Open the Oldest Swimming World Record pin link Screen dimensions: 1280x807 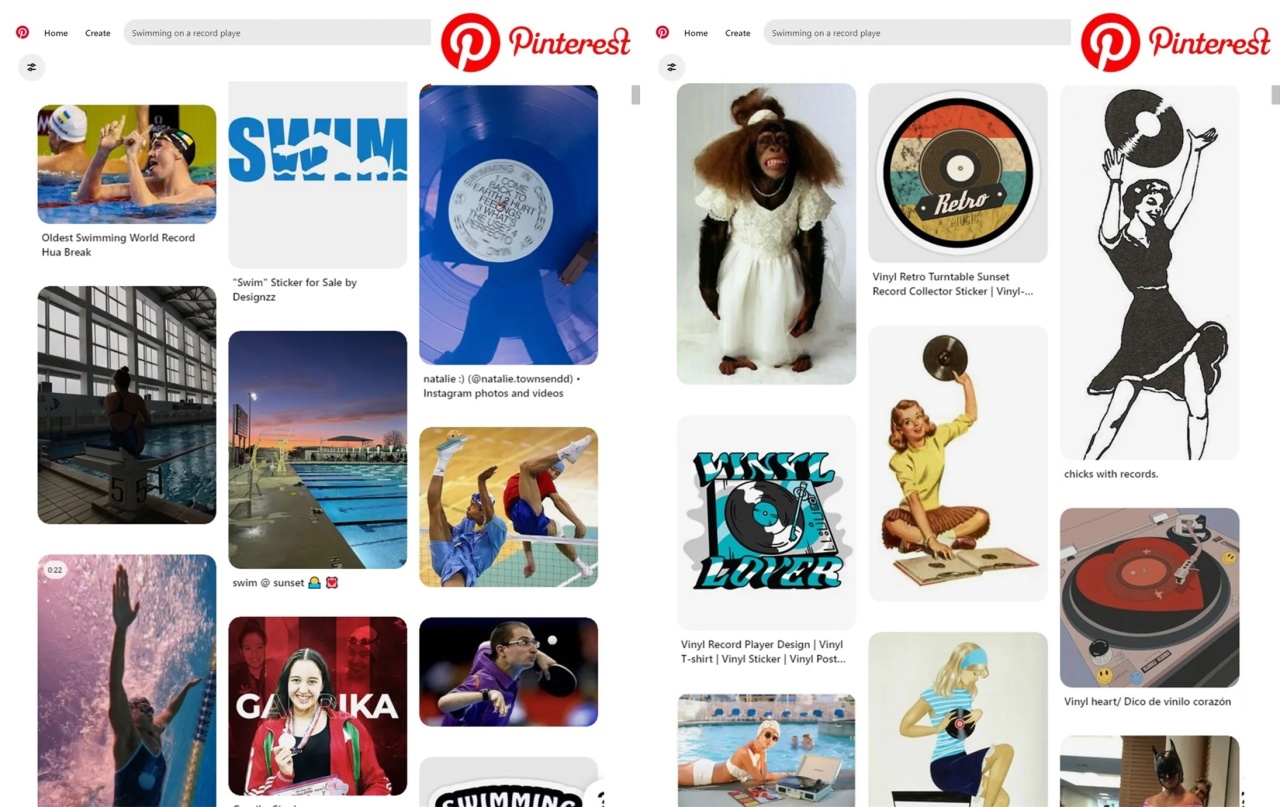click(118, 245)
